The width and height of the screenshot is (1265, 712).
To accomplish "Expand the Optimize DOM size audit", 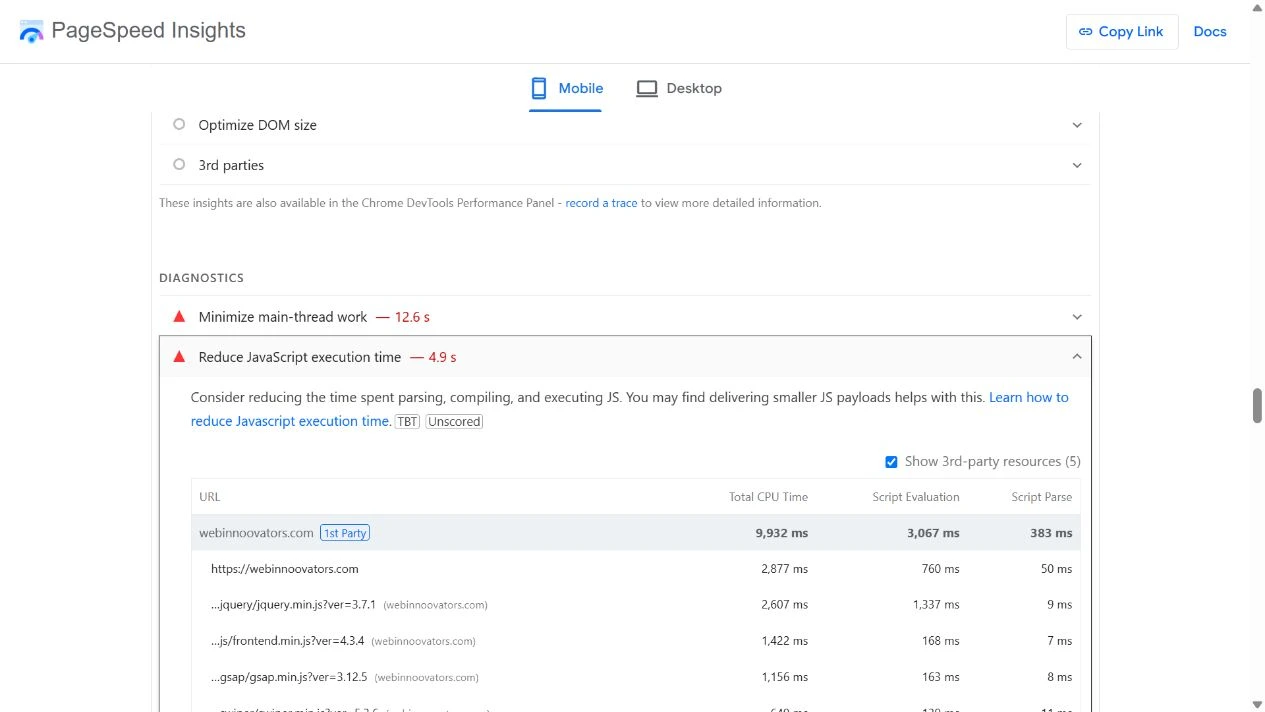I will click(x=1077, y=125).
